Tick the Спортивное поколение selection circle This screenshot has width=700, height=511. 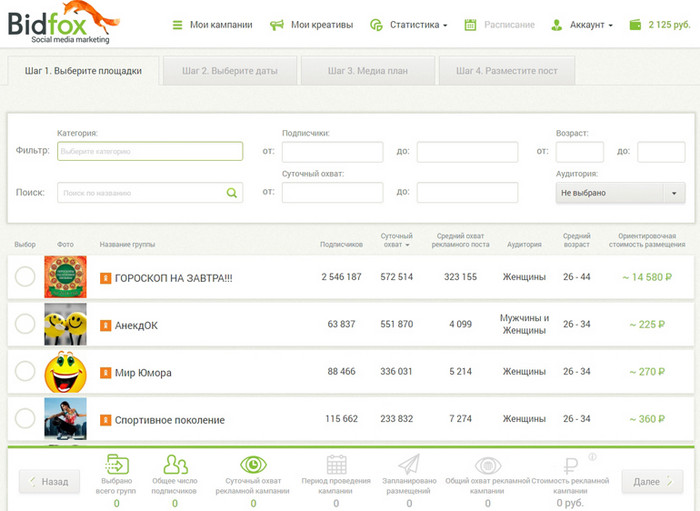pyautogui.click(x=25, y=420)
